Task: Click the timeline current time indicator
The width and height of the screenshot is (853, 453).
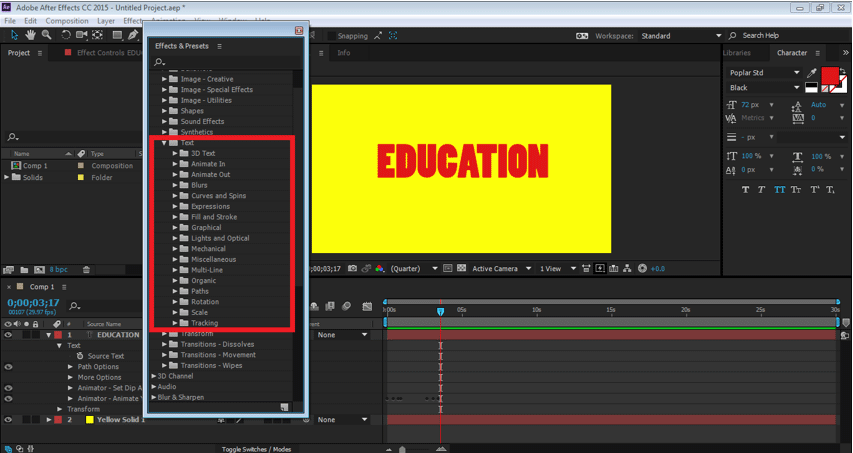Action: (441, 312)
